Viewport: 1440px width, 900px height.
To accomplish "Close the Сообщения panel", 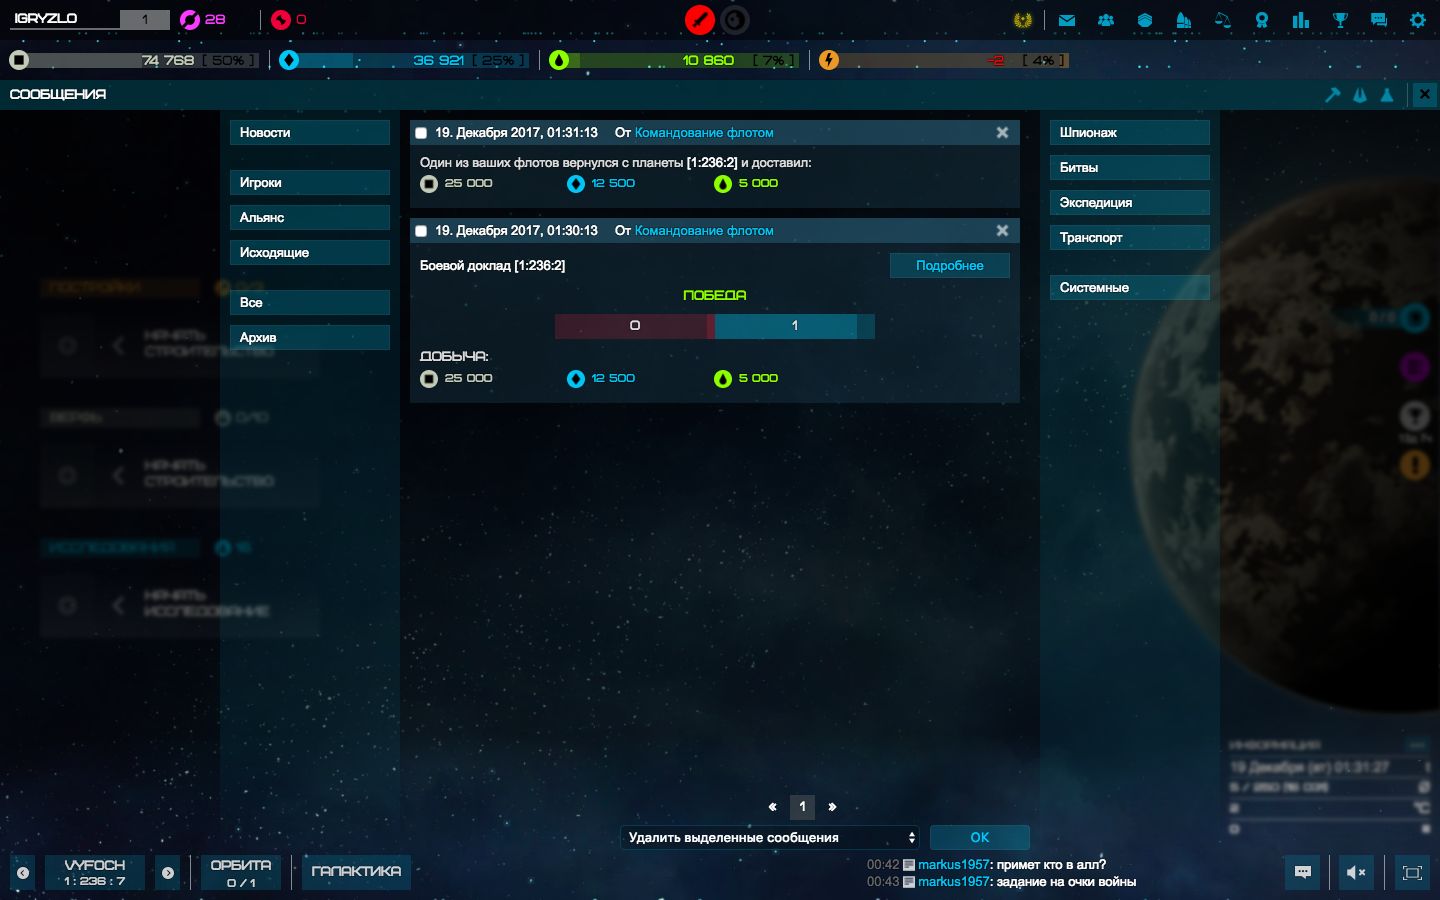I will coord(1425,95).
